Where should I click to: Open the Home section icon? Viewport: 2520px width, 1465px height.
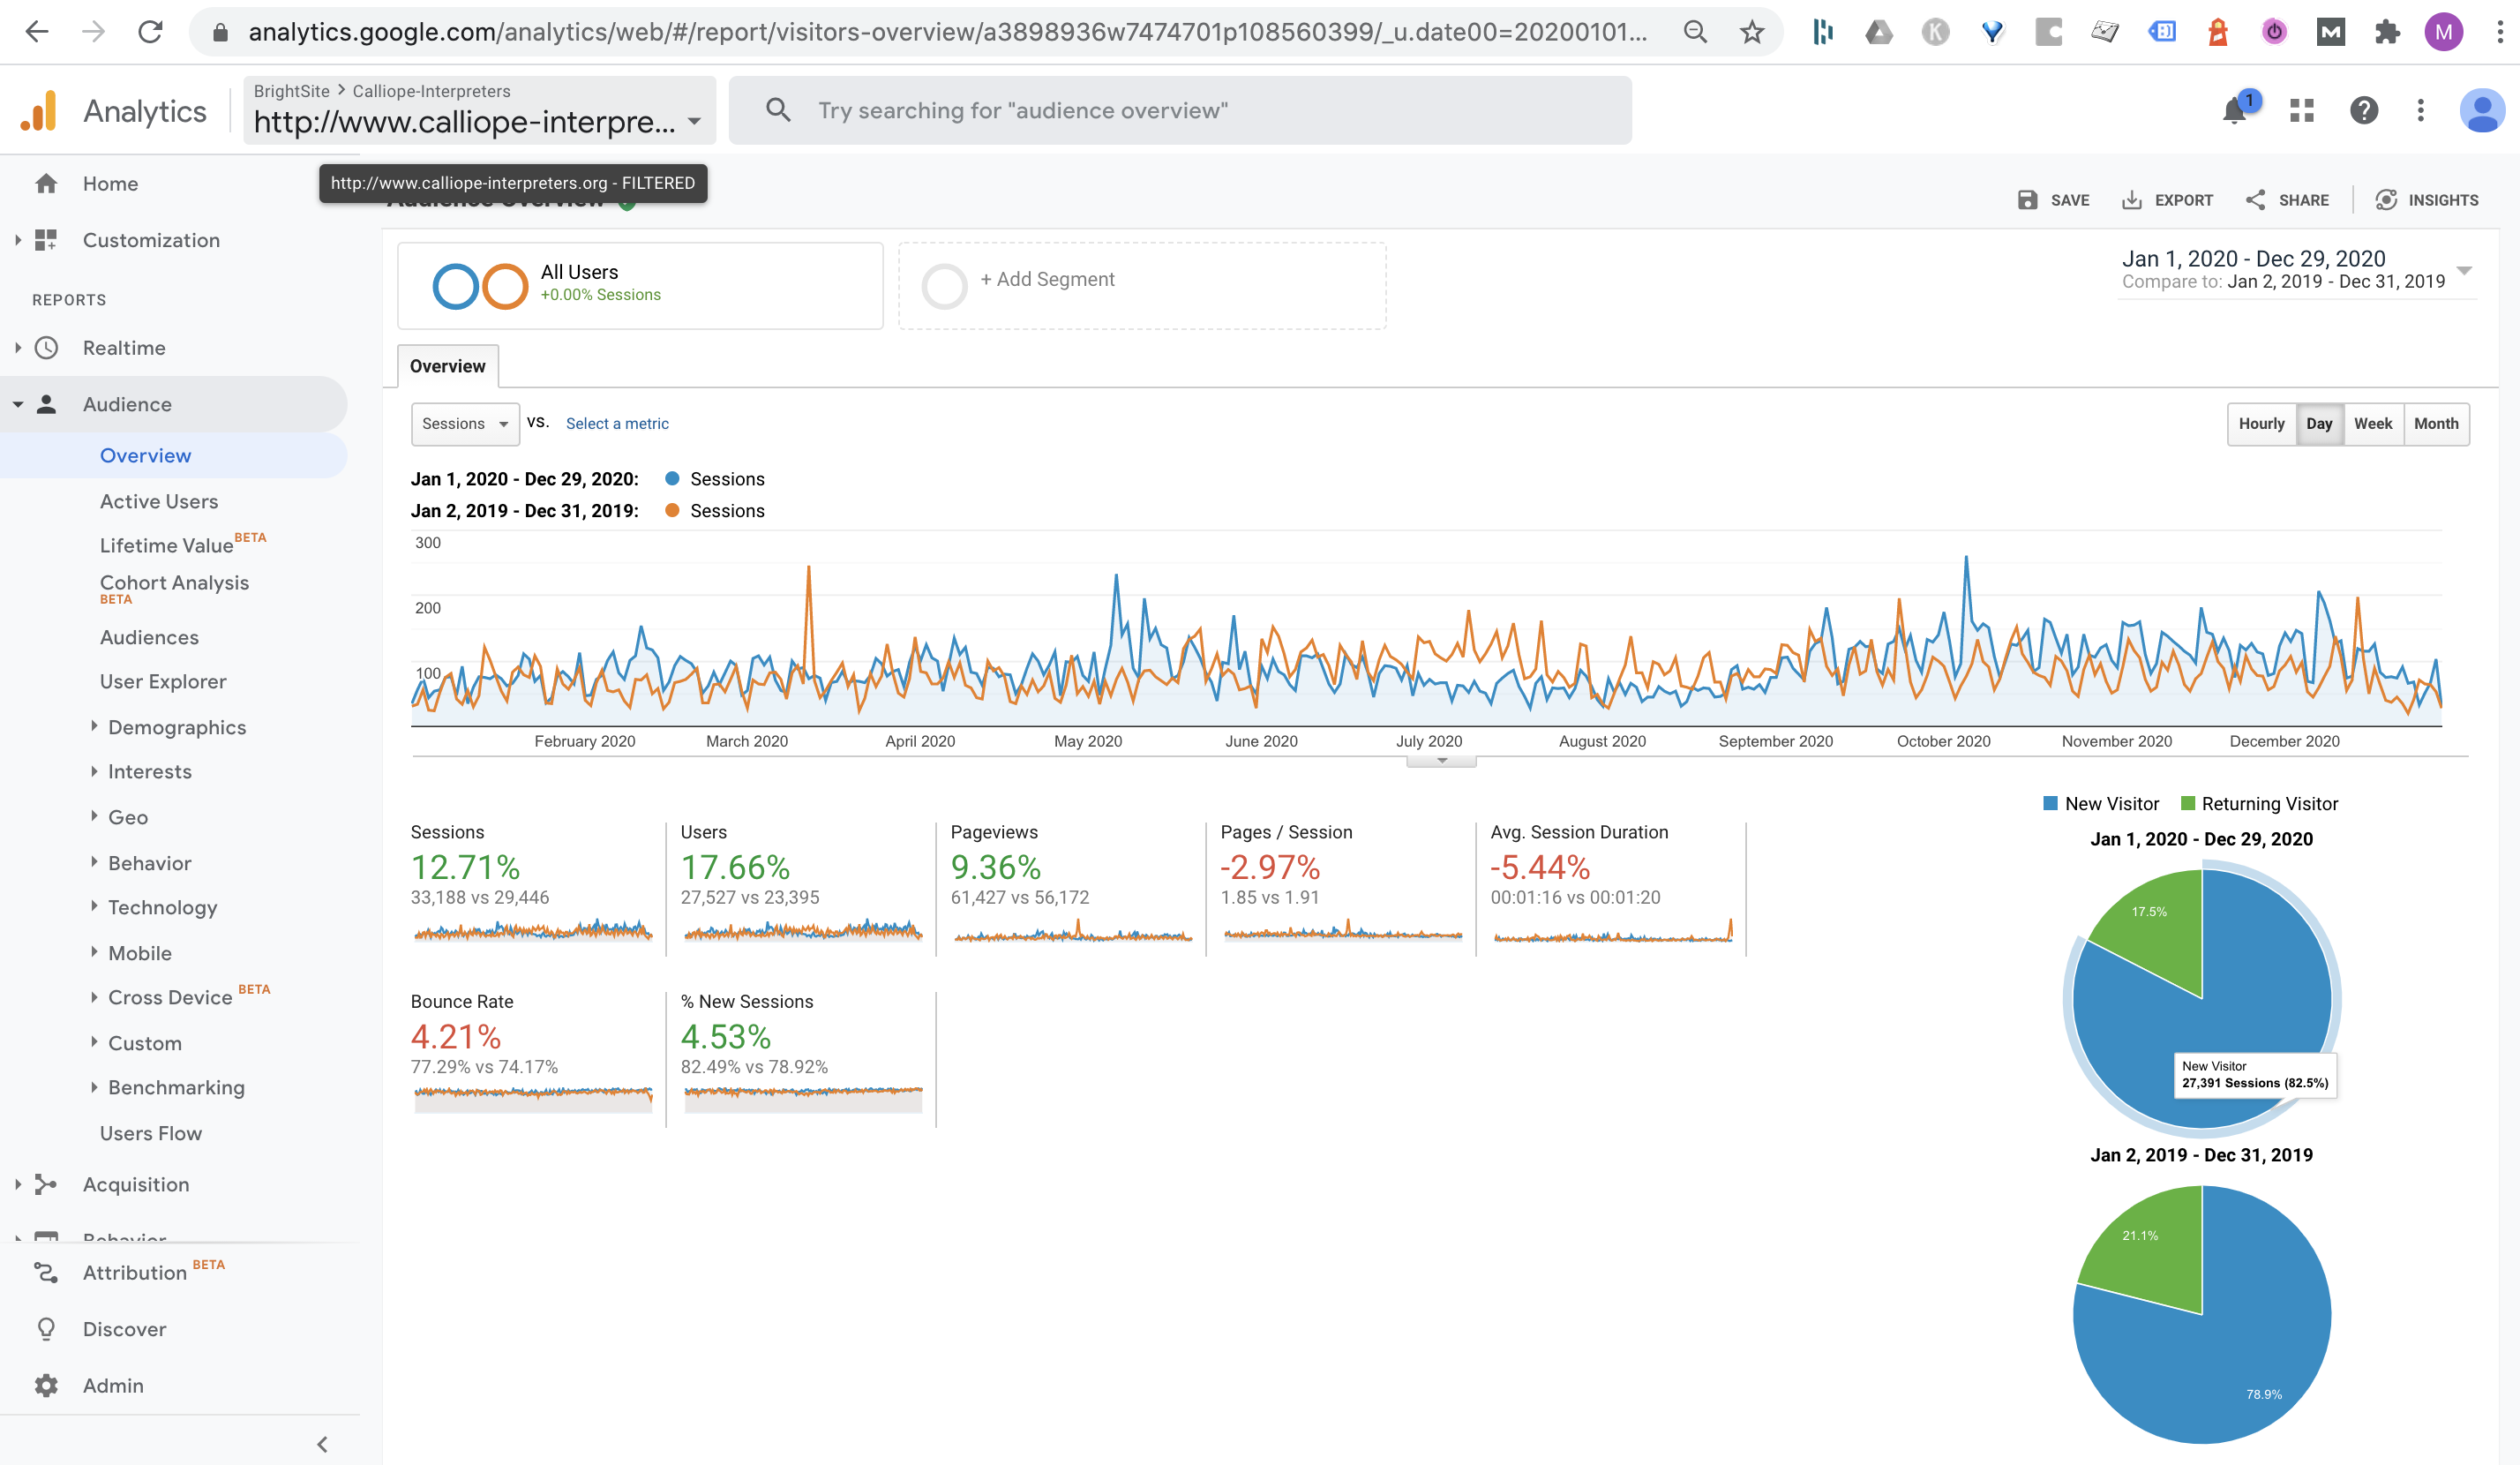(x=46, y=183)
